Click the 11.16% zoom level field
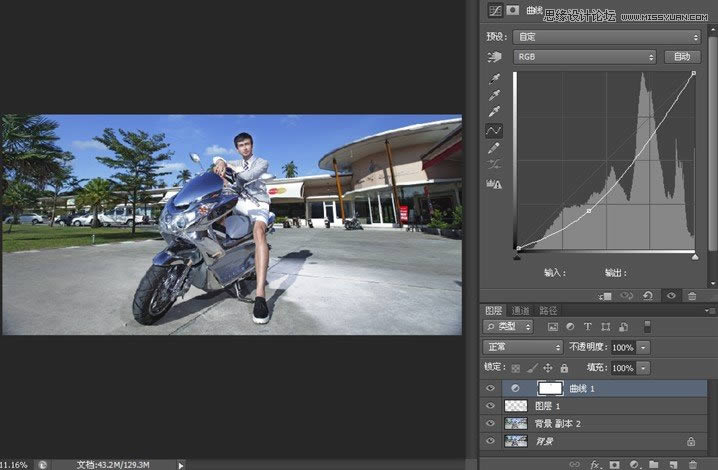The image size is (718, 470). 14,465
